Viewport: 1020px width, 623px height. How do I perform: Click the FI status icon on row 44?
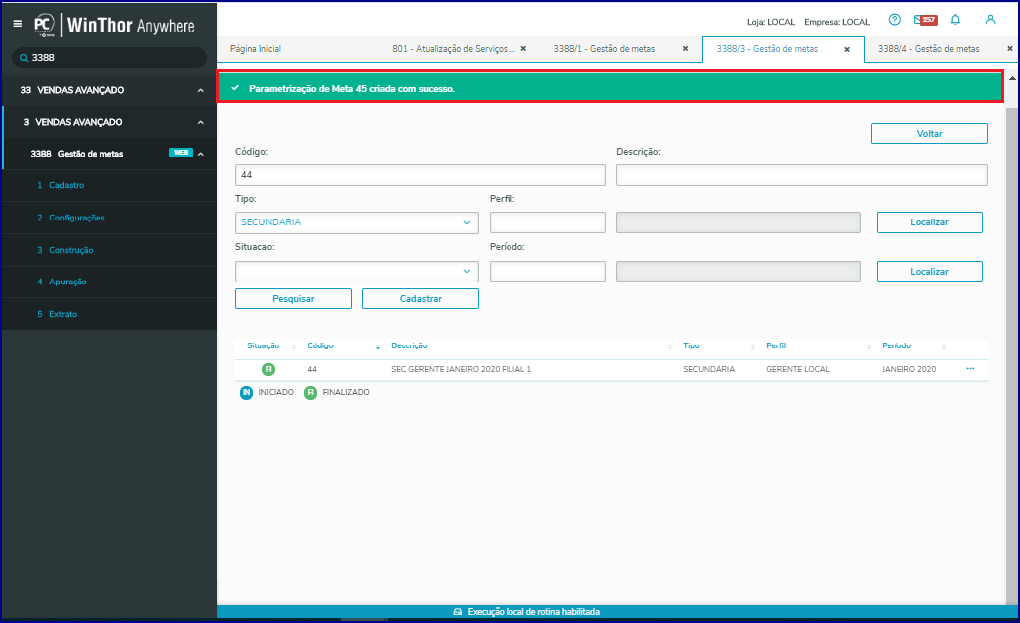tap(268, 369)
